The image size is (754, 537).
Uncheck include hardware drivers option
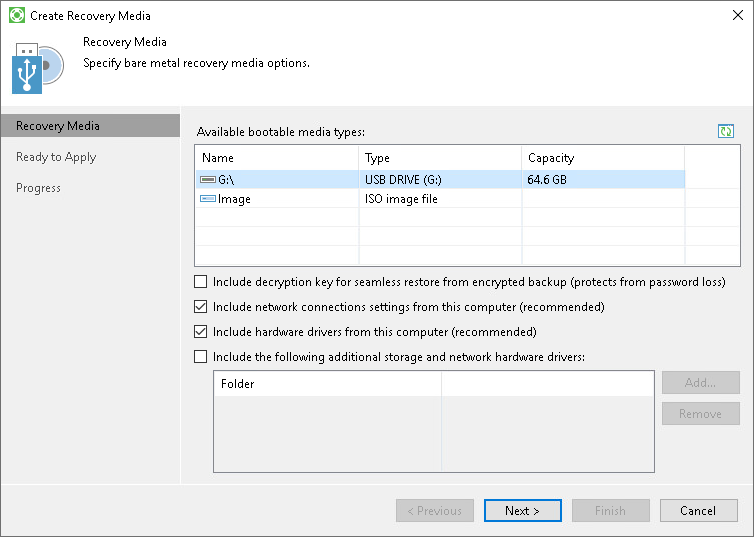[x=201, y=332]
